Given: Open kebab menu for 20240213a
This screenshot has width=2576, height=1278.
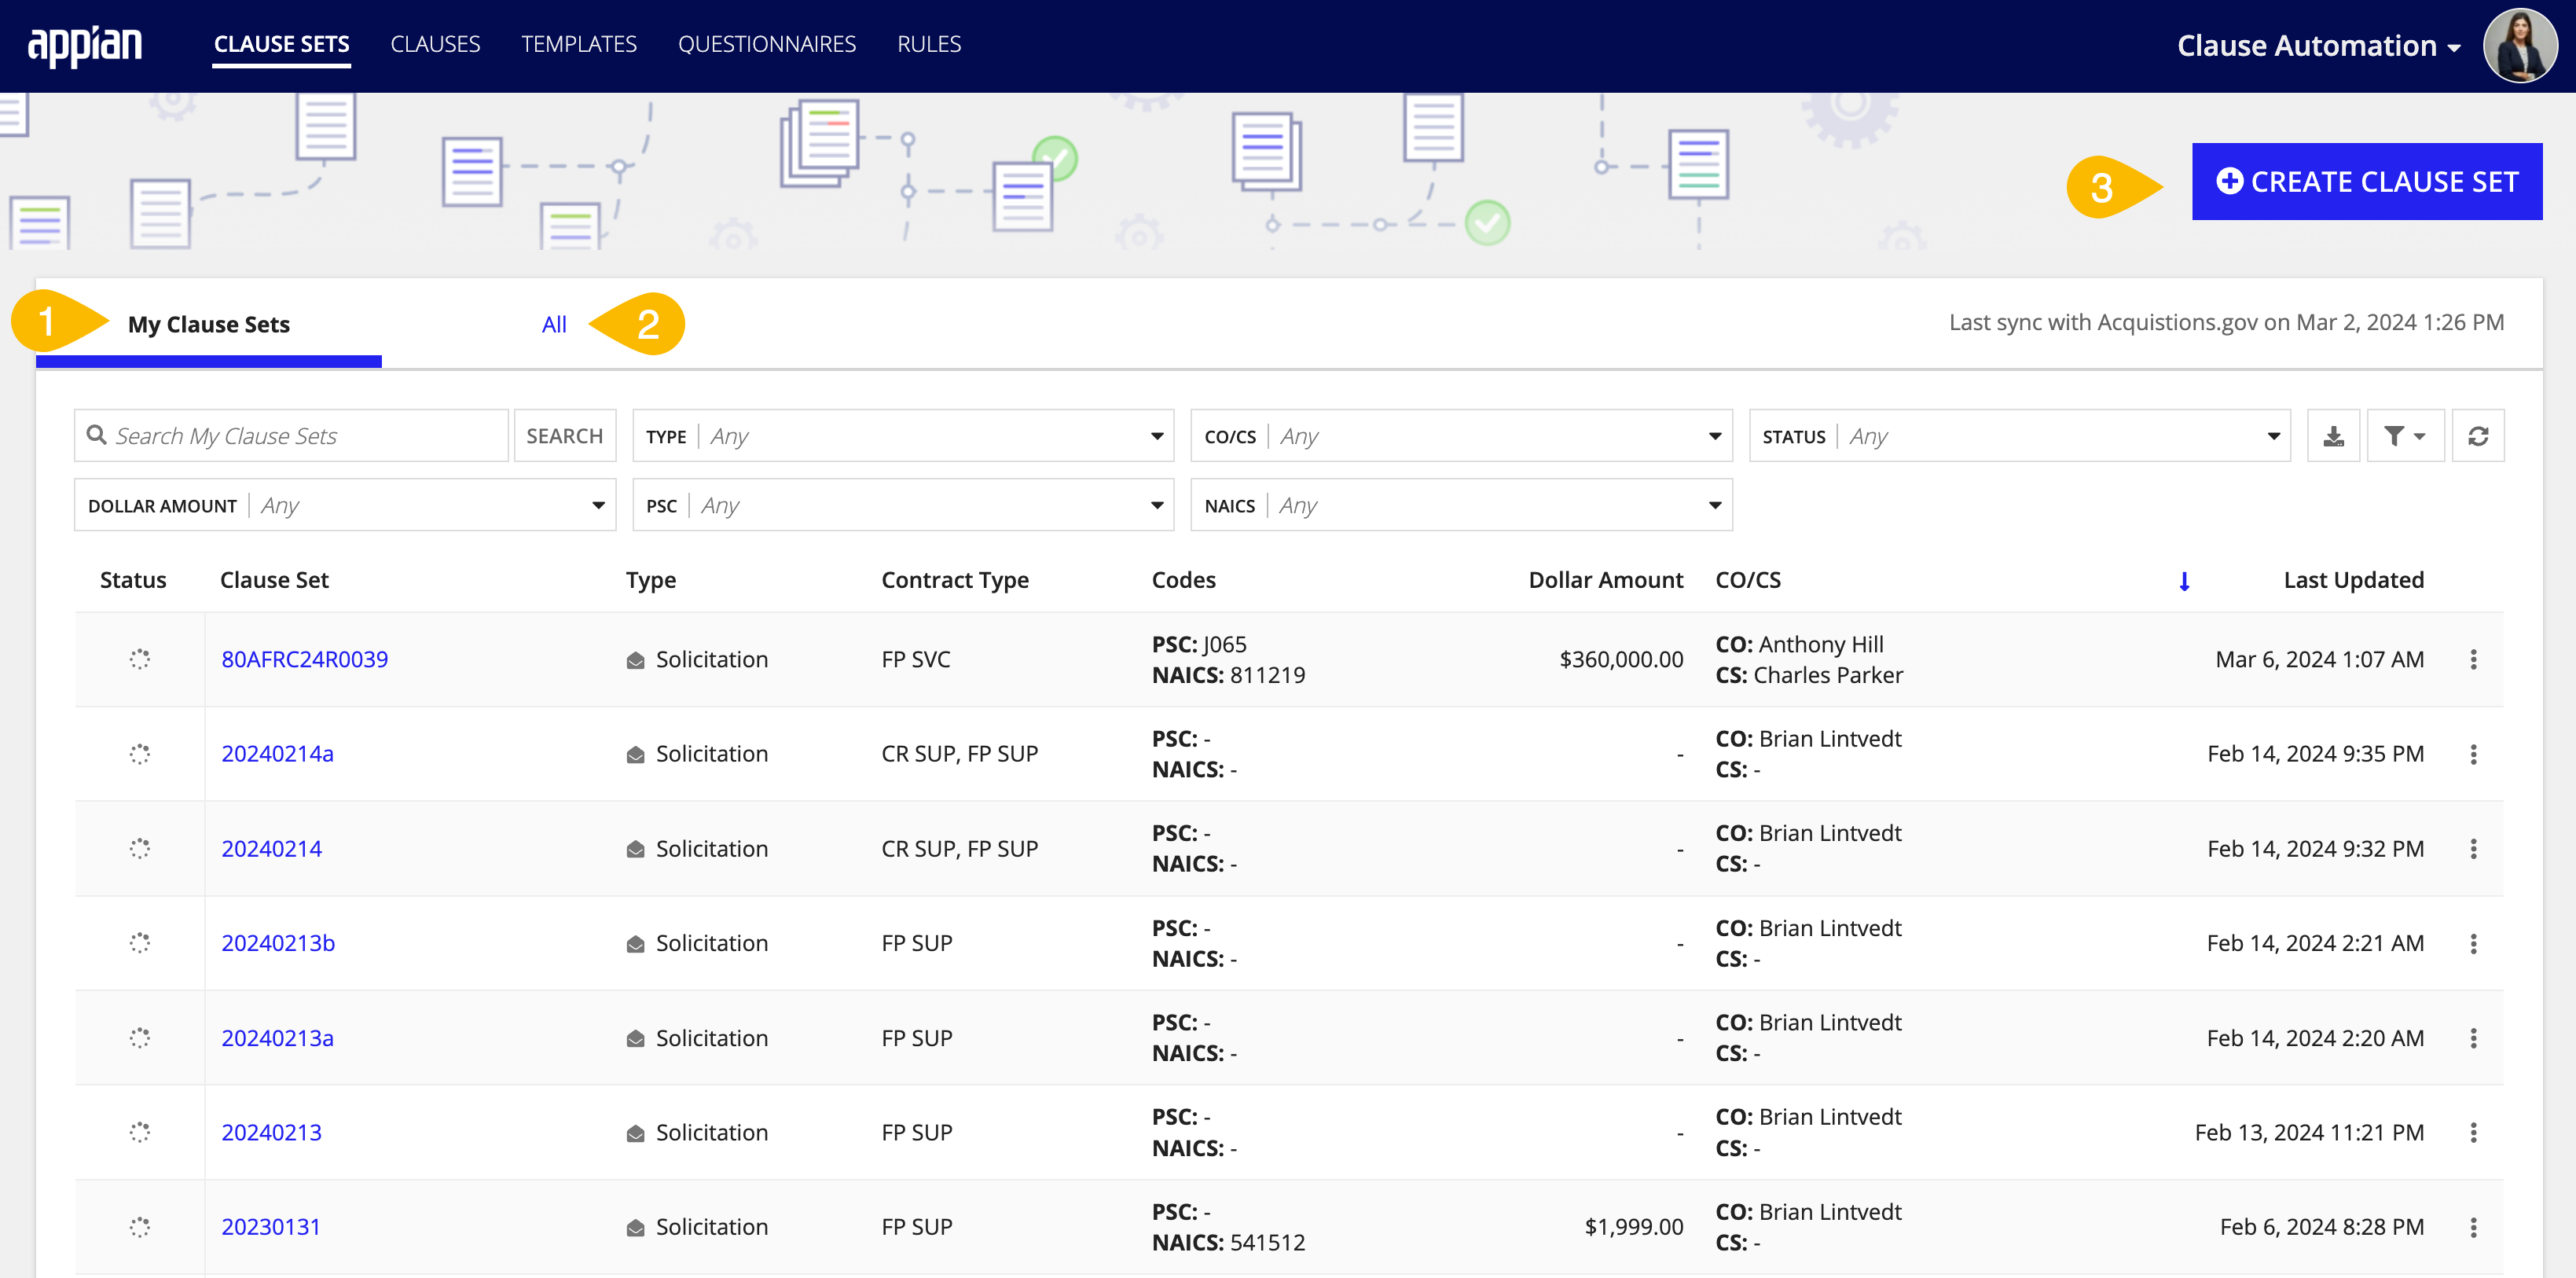Looking at the screenshot, I should pos(2473,1038).
